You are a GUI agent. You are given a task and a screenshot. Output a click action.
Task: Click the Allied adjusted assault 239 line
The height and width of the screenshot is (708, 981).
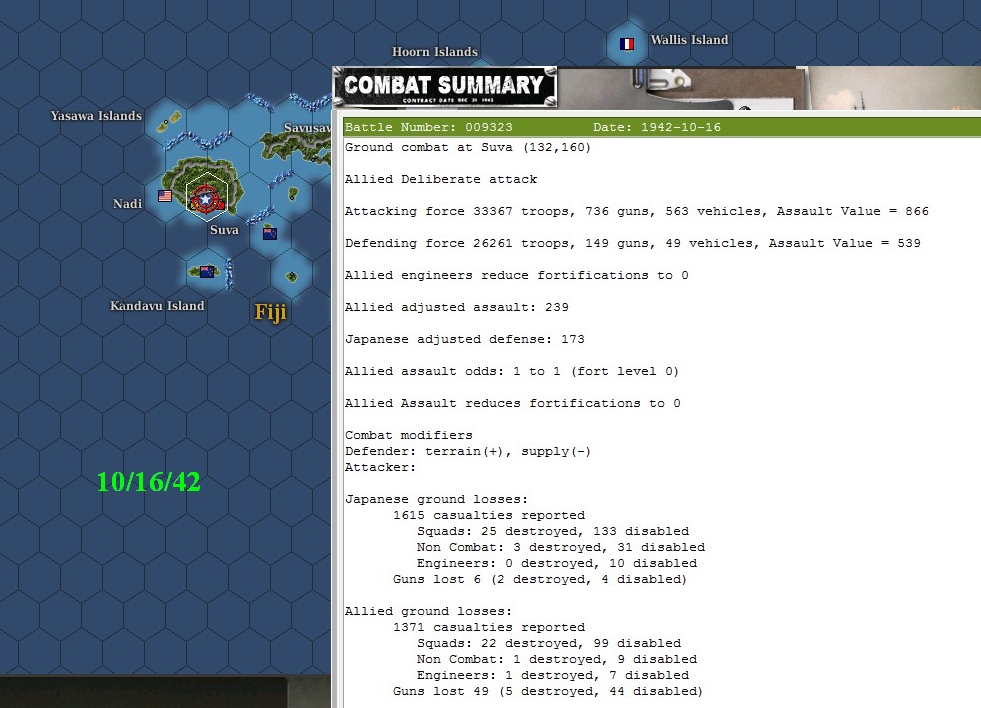[457, 307]
